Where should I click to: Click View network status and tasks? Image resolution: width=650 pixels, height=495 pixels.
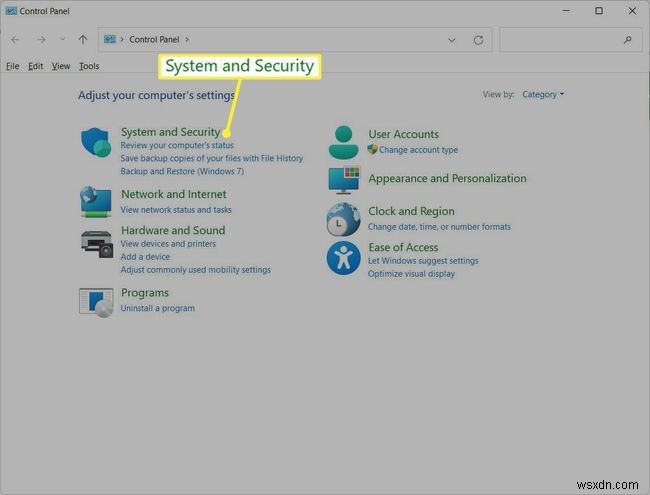click(x=176, y=210)
